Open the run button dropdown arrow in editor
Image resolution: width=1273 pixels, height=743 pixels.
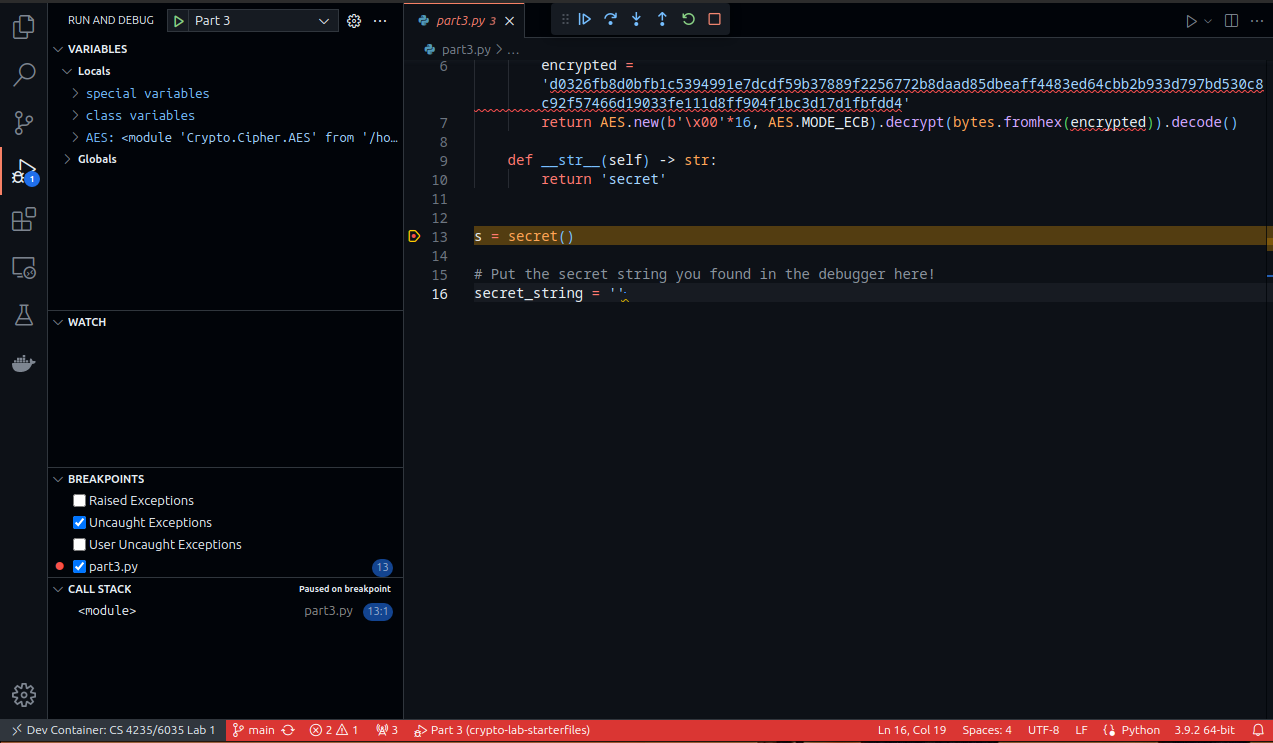pyautogui.click(x=1207, y=20)
